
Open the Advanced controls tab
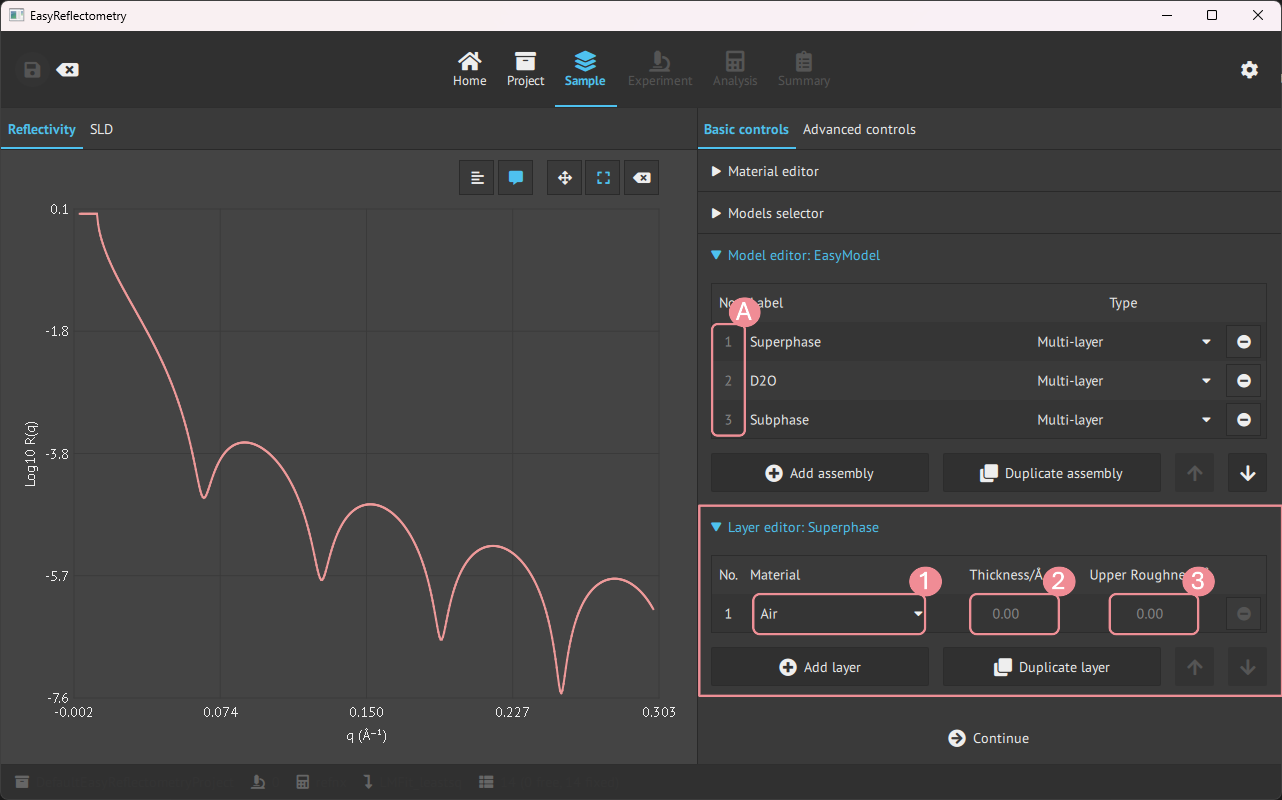click(859, 129)
